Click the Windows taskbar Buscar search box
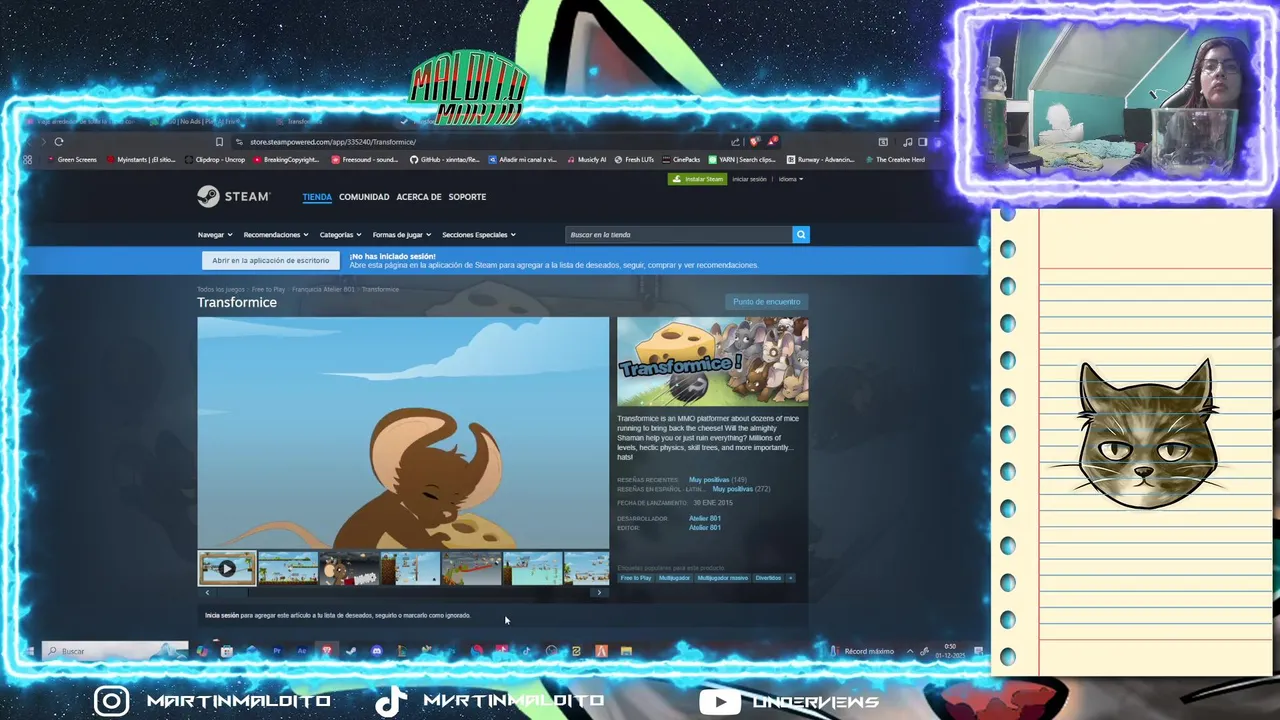1280x720 pixels. coord(114,651)
